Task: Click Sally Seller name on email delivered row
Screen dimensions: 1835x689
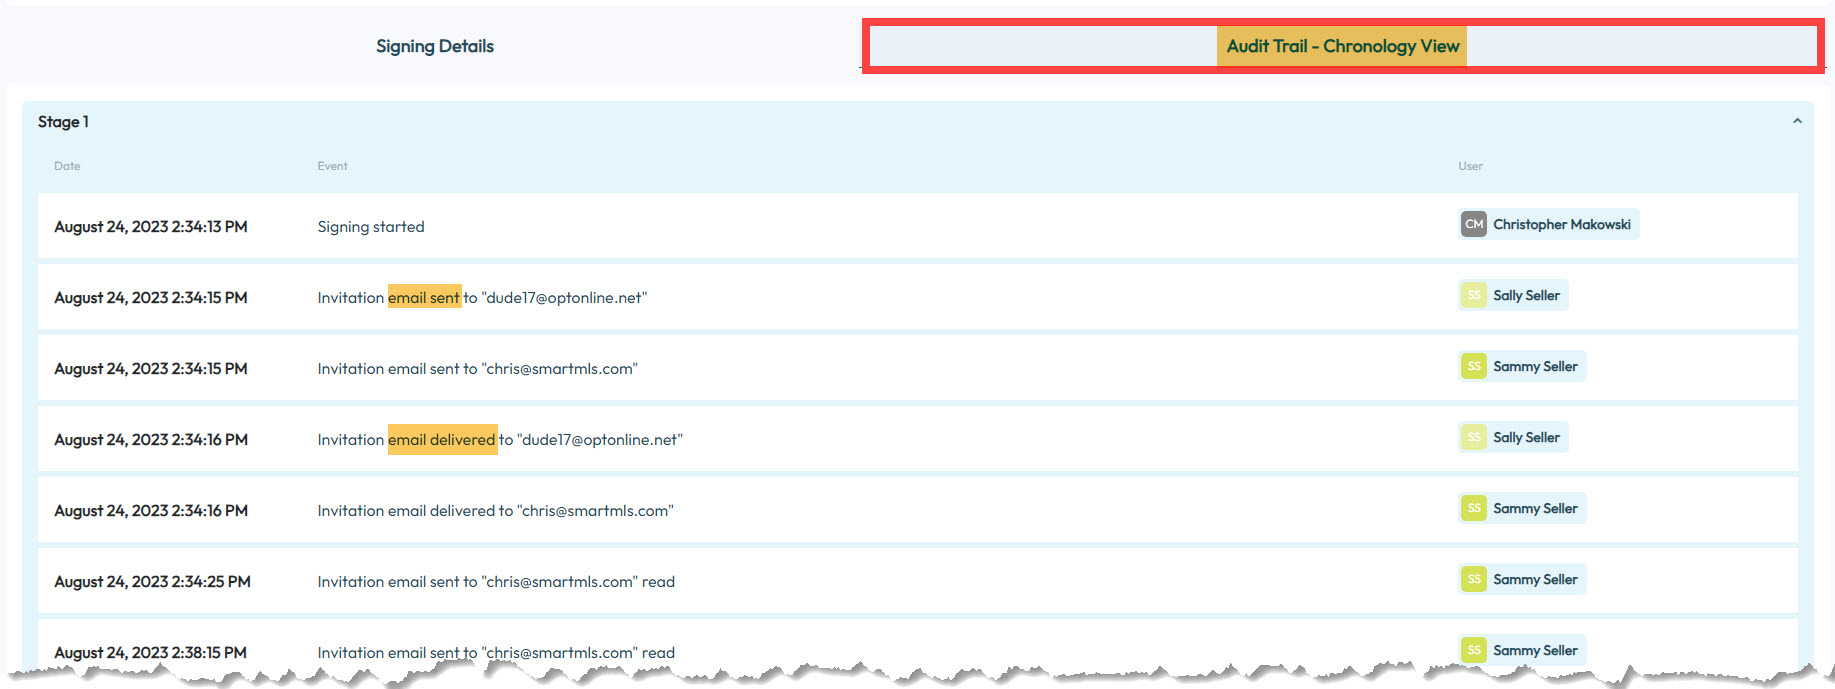Action: pos(1526,437)
